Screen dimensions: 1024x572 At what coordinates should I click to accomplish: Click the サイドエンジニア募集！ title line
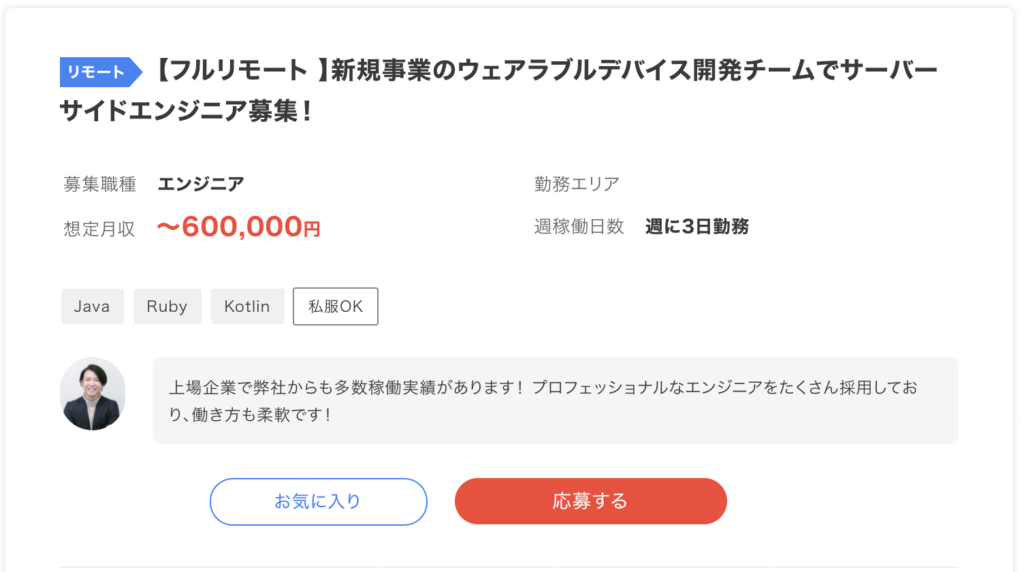click(185, 110)
